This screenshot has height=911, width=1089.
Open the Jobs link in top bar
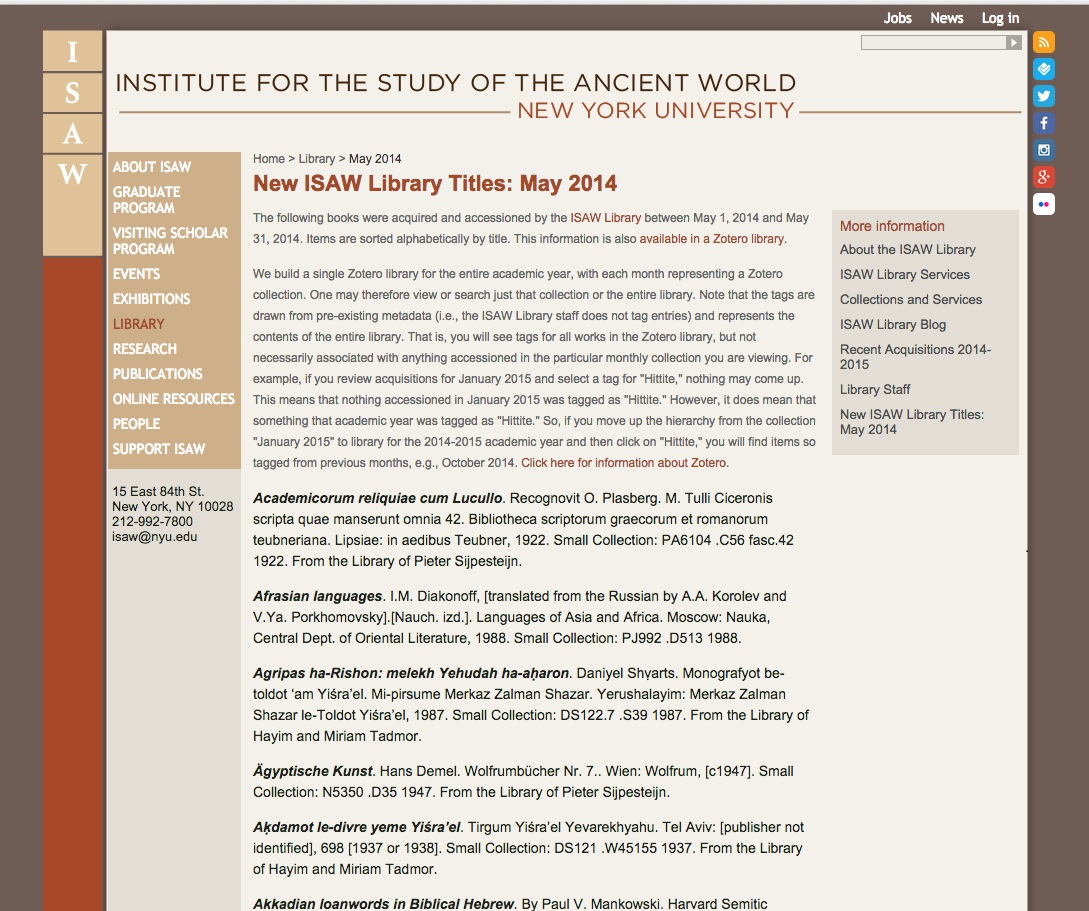tap(897, 18)
